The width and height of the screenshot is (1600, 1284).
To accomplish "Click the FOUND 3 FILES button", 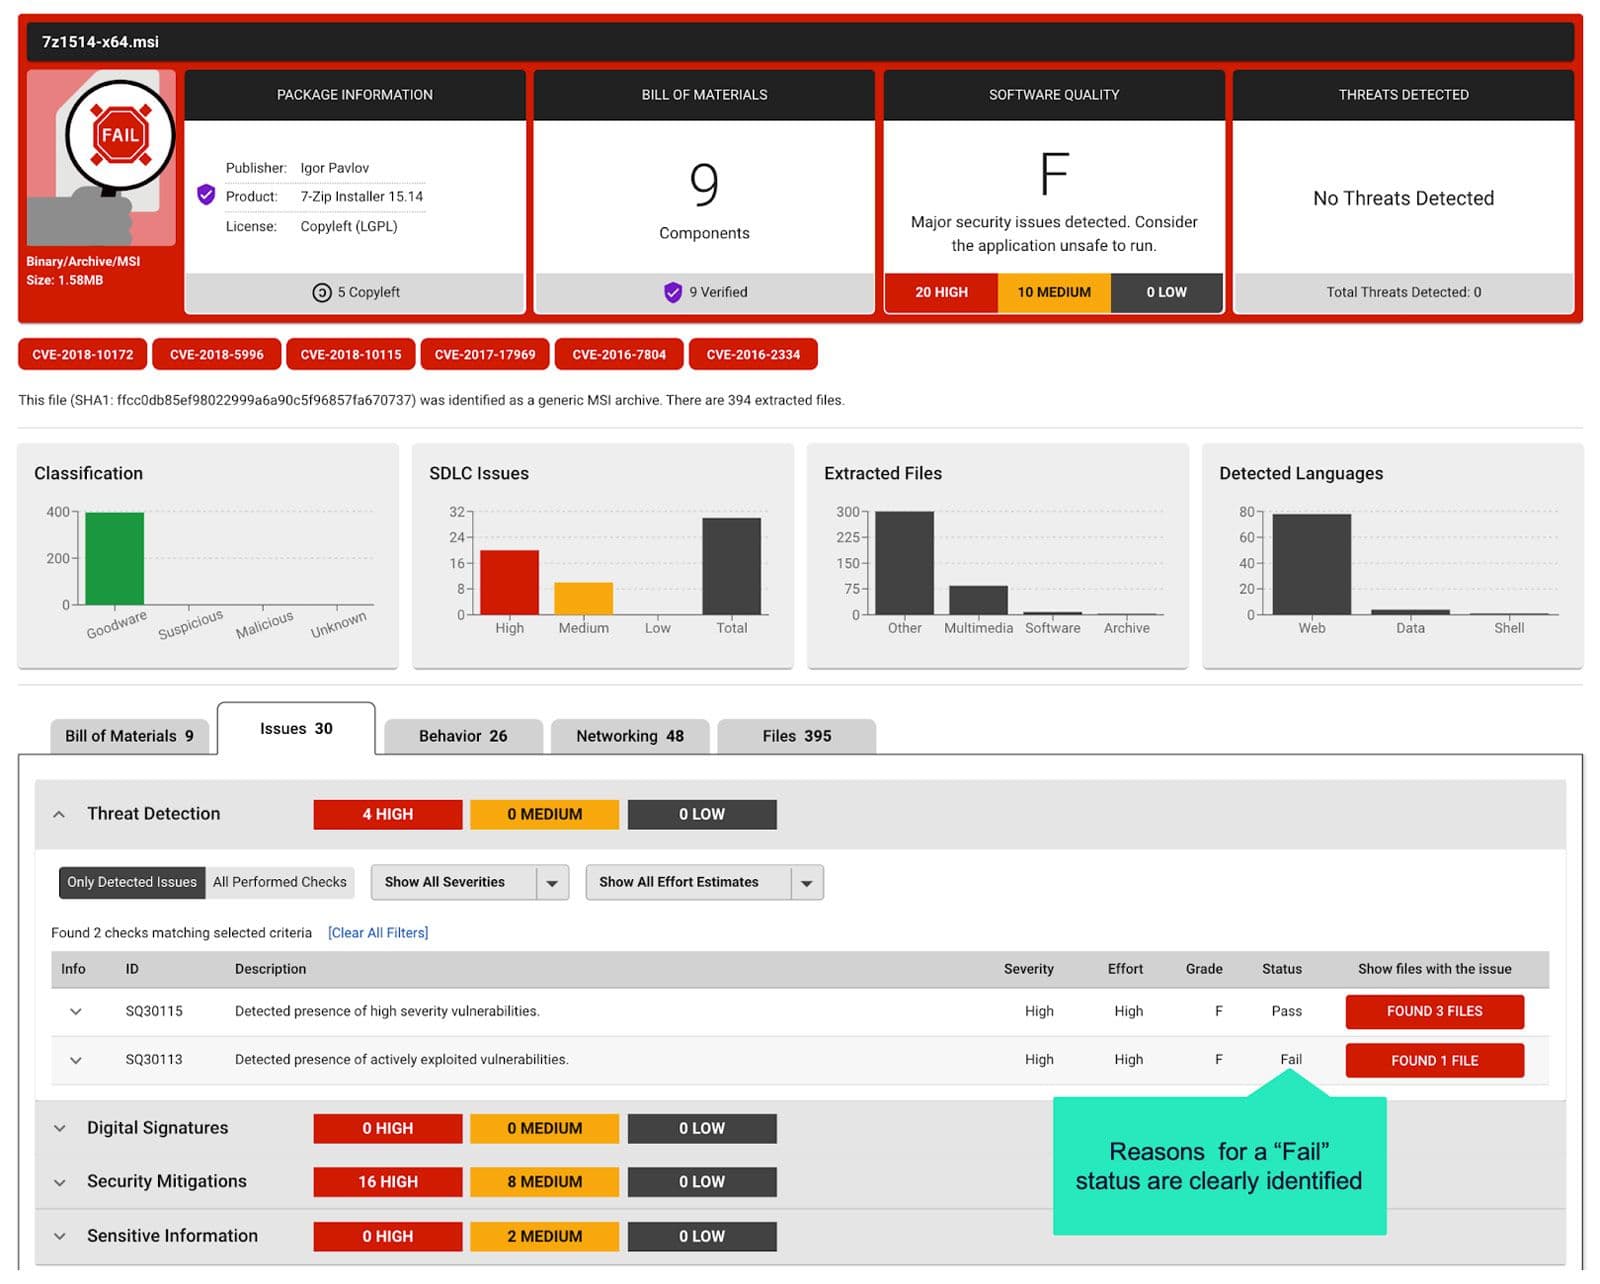I will coord(1433,1011).
